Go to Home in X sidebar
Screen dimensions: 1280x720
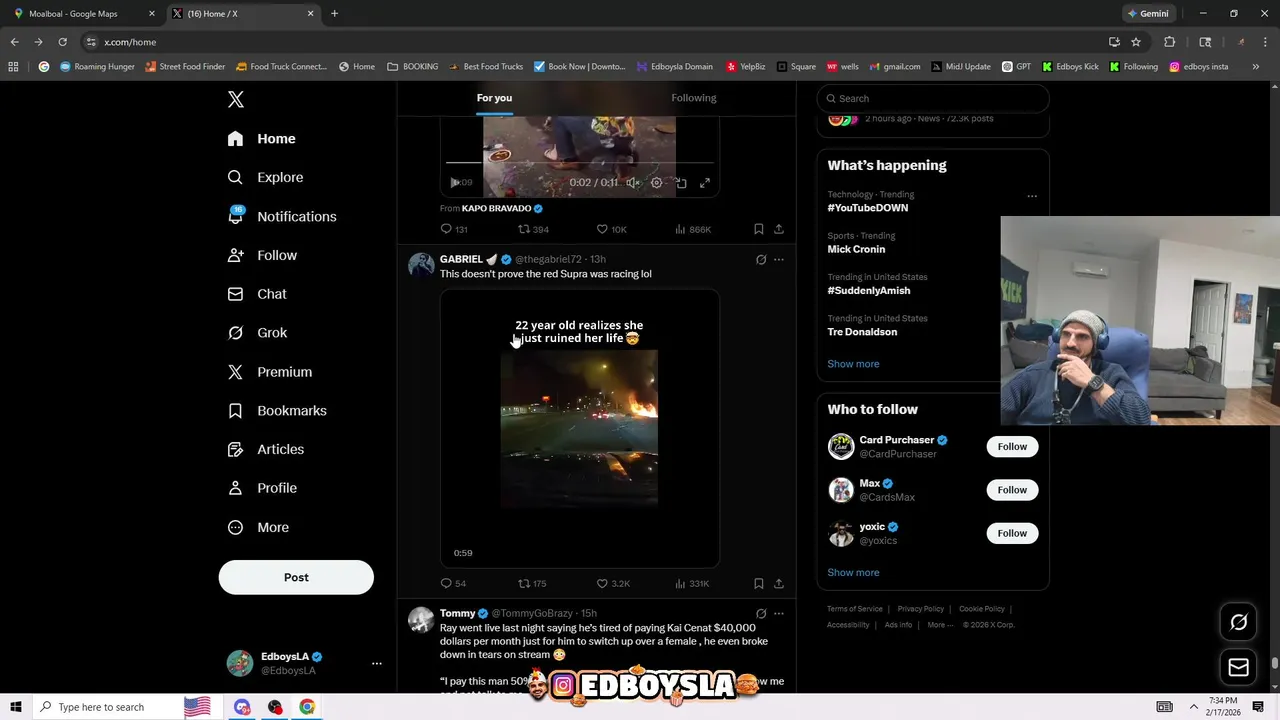[262, 139]
